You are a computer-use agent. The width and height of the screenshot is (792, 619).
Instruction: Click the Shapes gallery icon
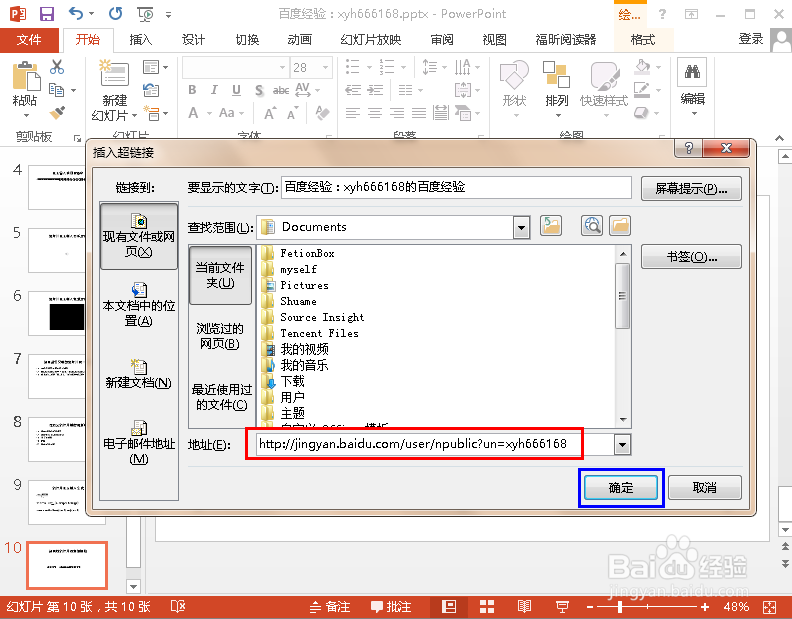[x=514, y=75]
